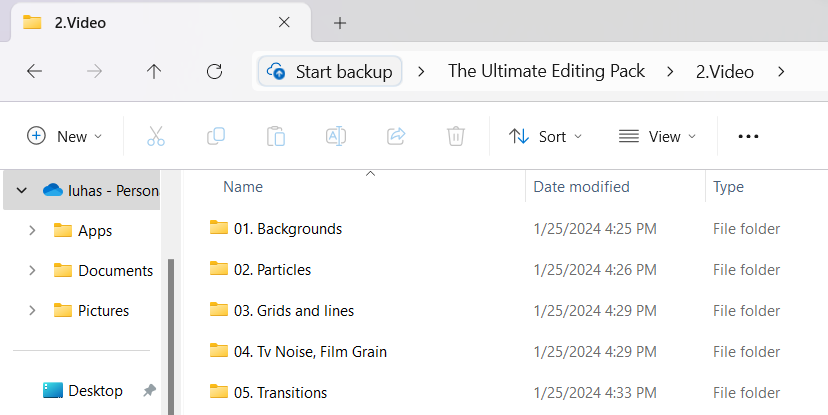This screenshot has width=828, height=415.
Task: Click the Delete trash can icon
Action: 456,136
